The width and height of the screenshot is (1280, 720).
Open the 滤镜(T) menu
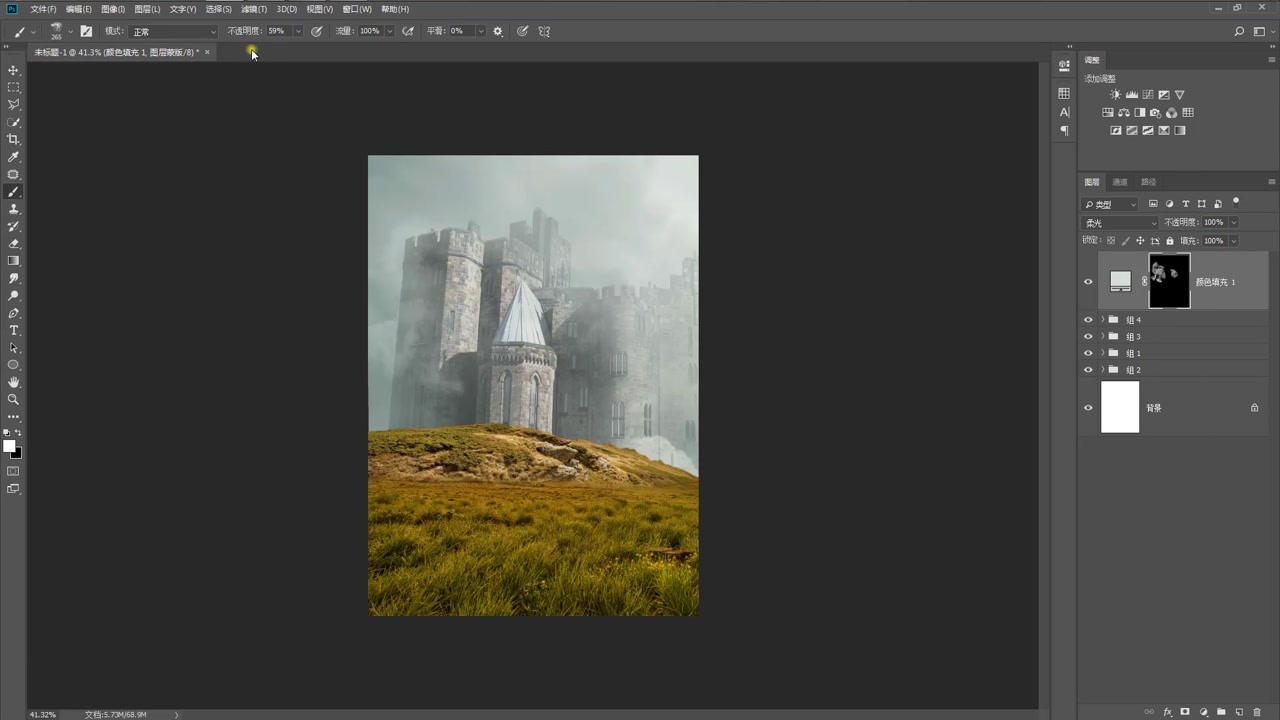[254, 9]
